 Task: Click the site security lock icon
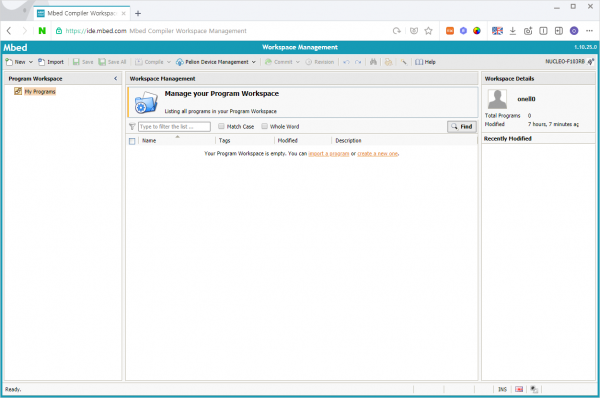[x=59, y=31]
